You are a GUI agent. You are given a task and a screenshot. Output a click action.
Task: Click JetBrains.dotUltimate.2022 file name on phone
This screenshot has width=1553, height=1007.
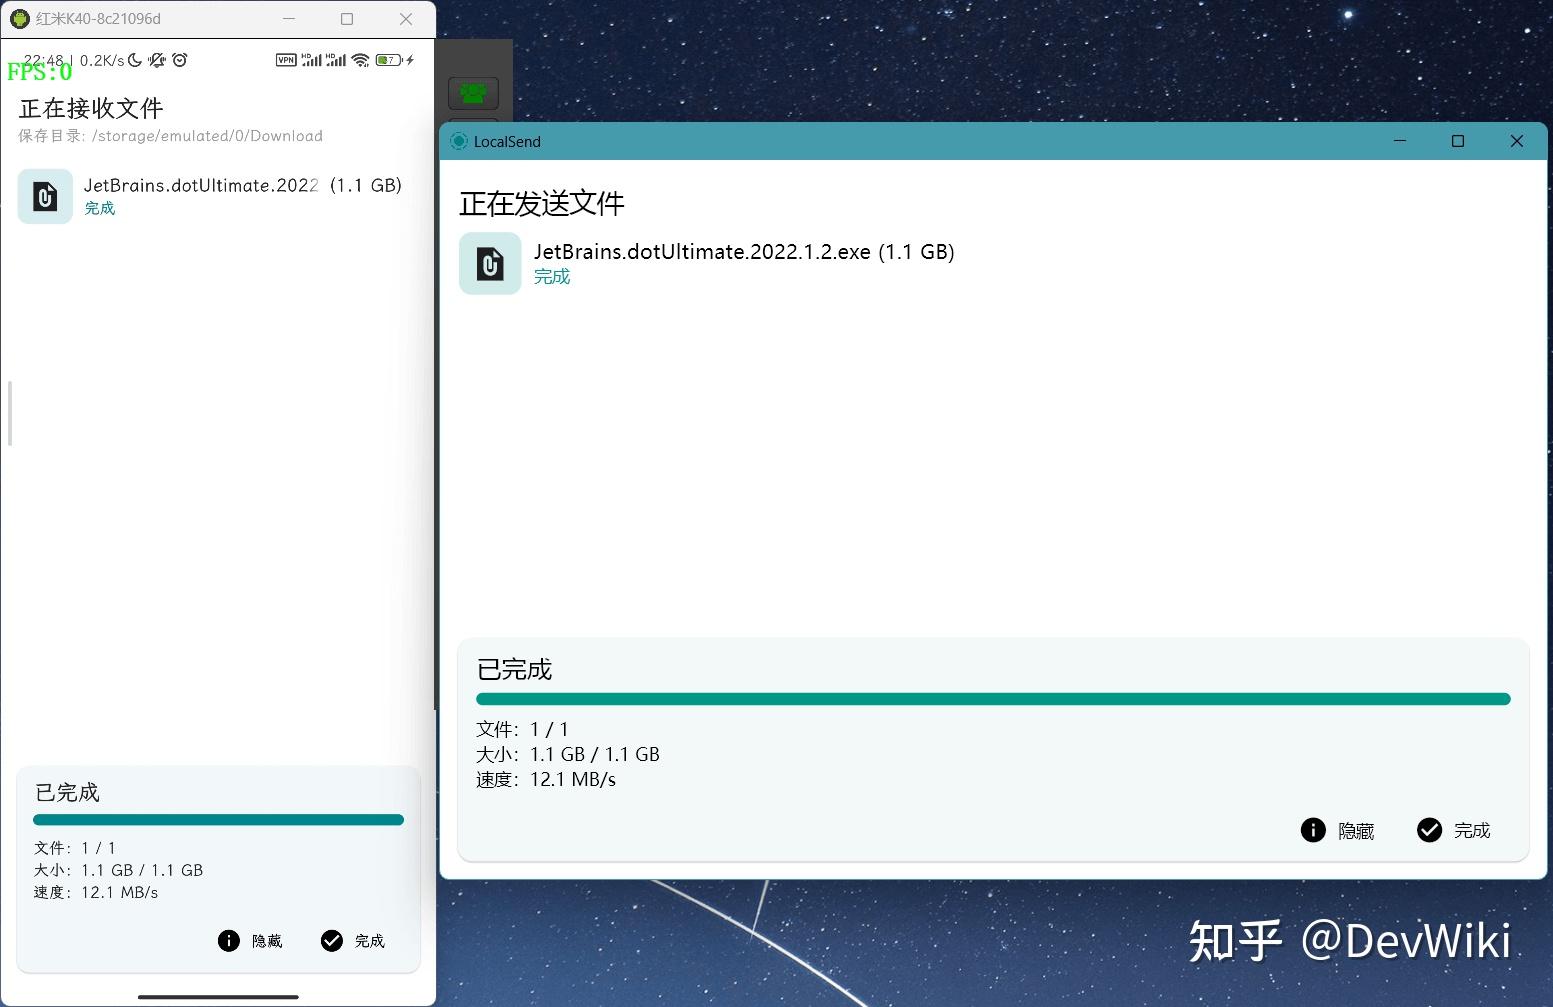tap(201, 185)
